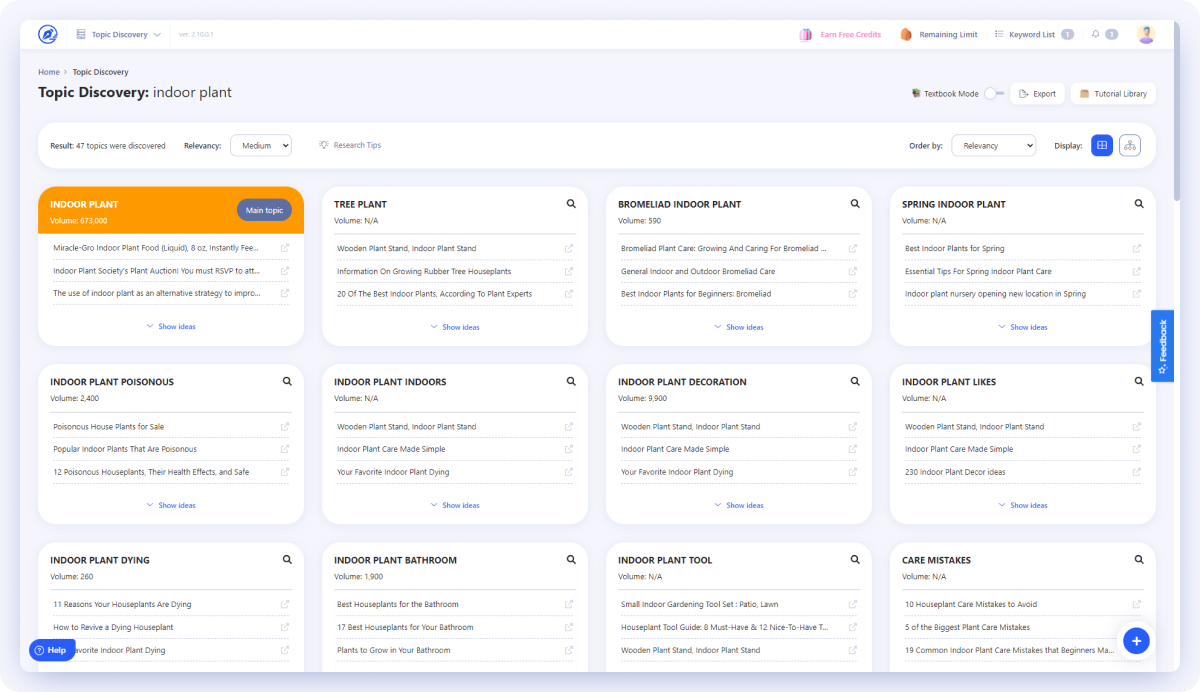Export the discovered topics

pos(1037,92)
